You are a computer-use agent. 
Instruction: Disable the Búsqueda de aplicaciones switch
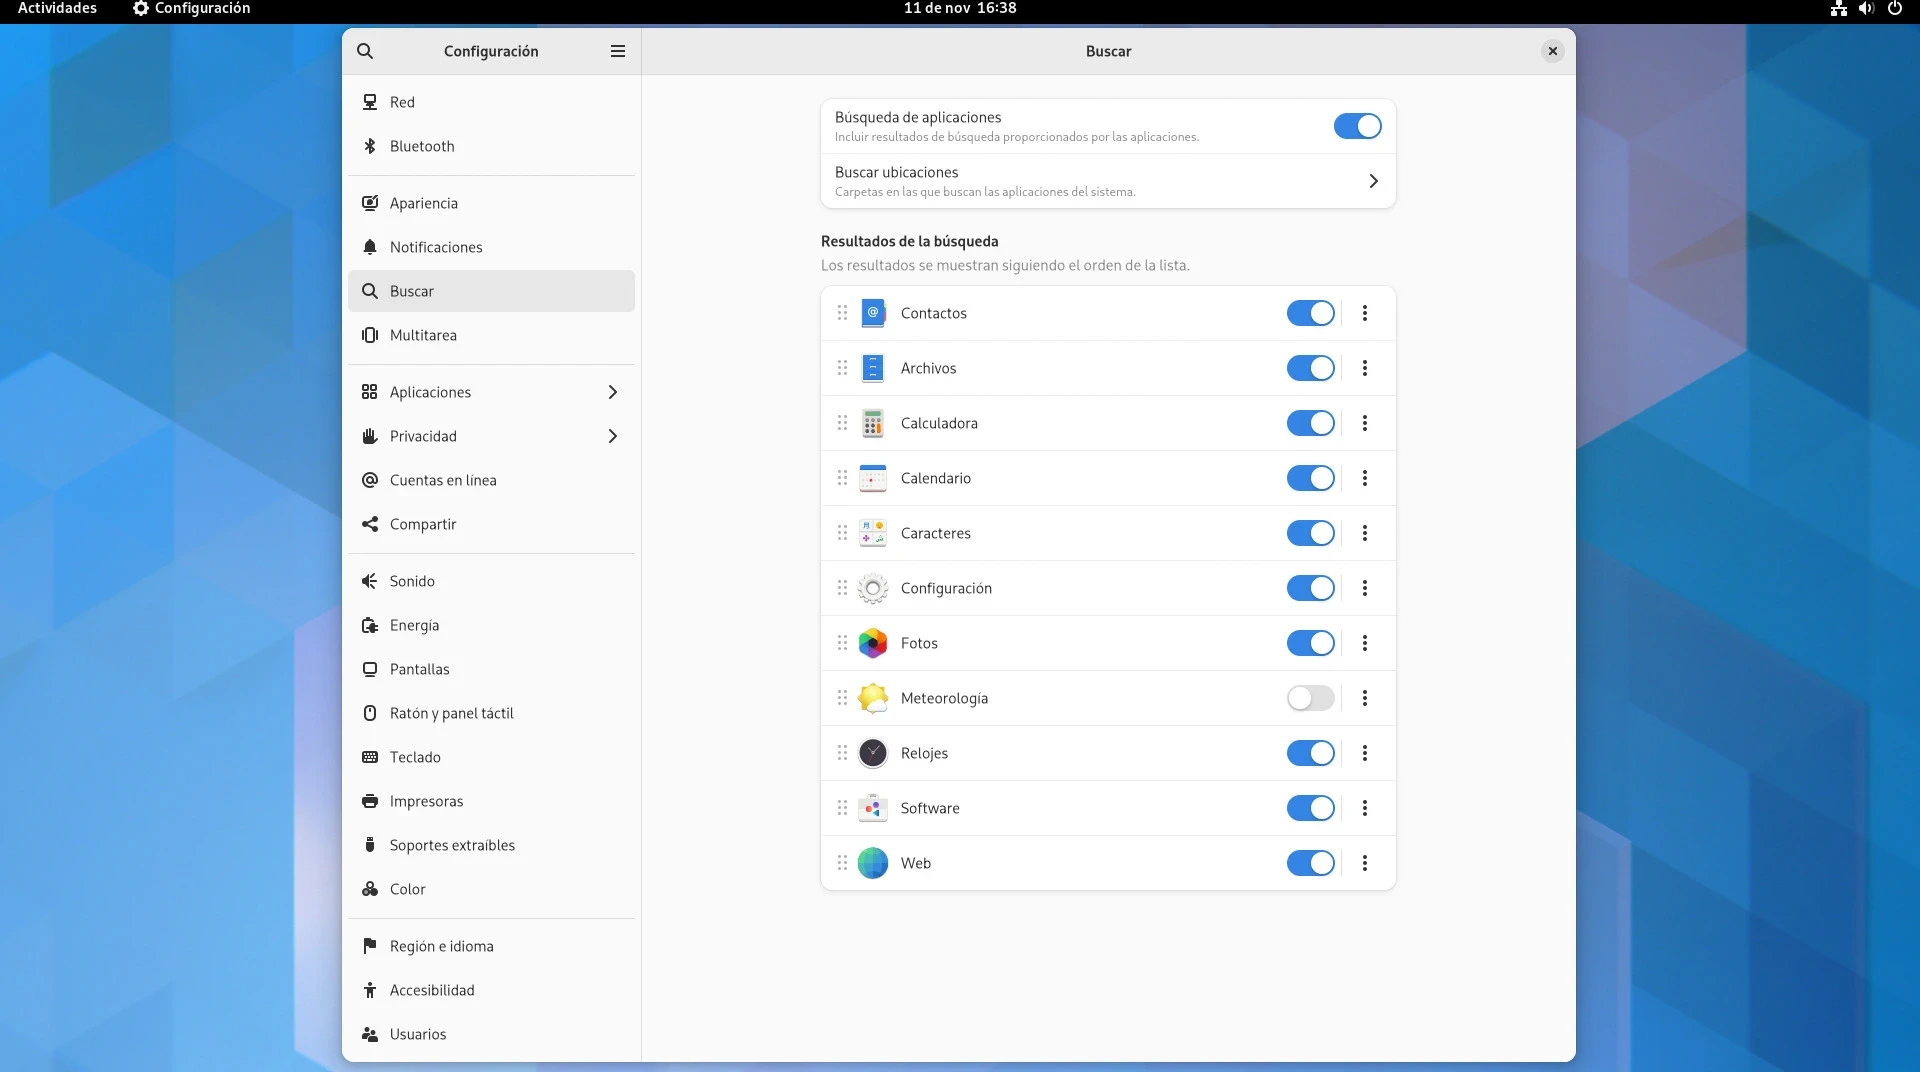point(1357,126)
